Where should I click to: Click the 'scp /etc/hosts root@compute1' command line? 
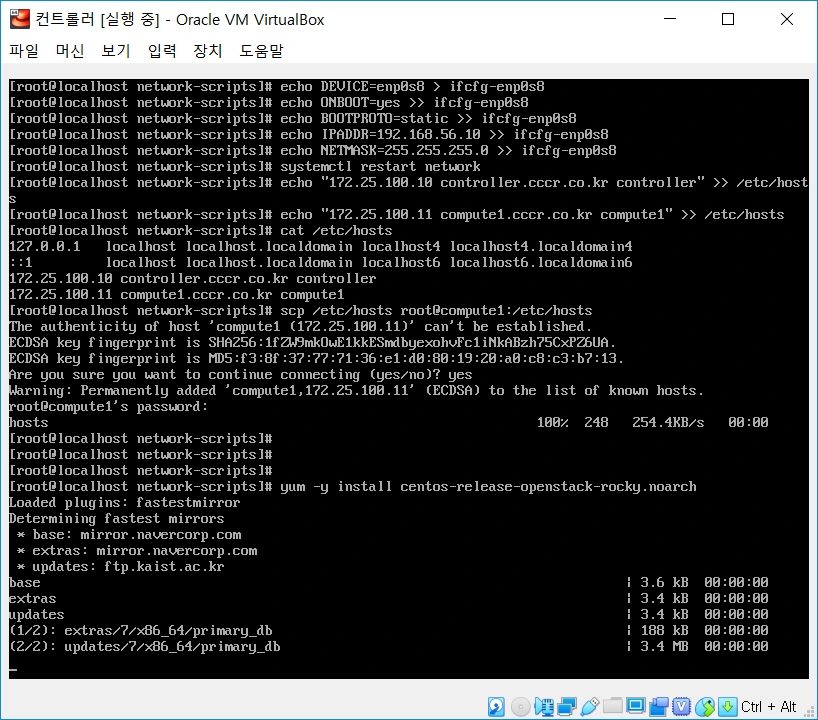tap(300, 311)
